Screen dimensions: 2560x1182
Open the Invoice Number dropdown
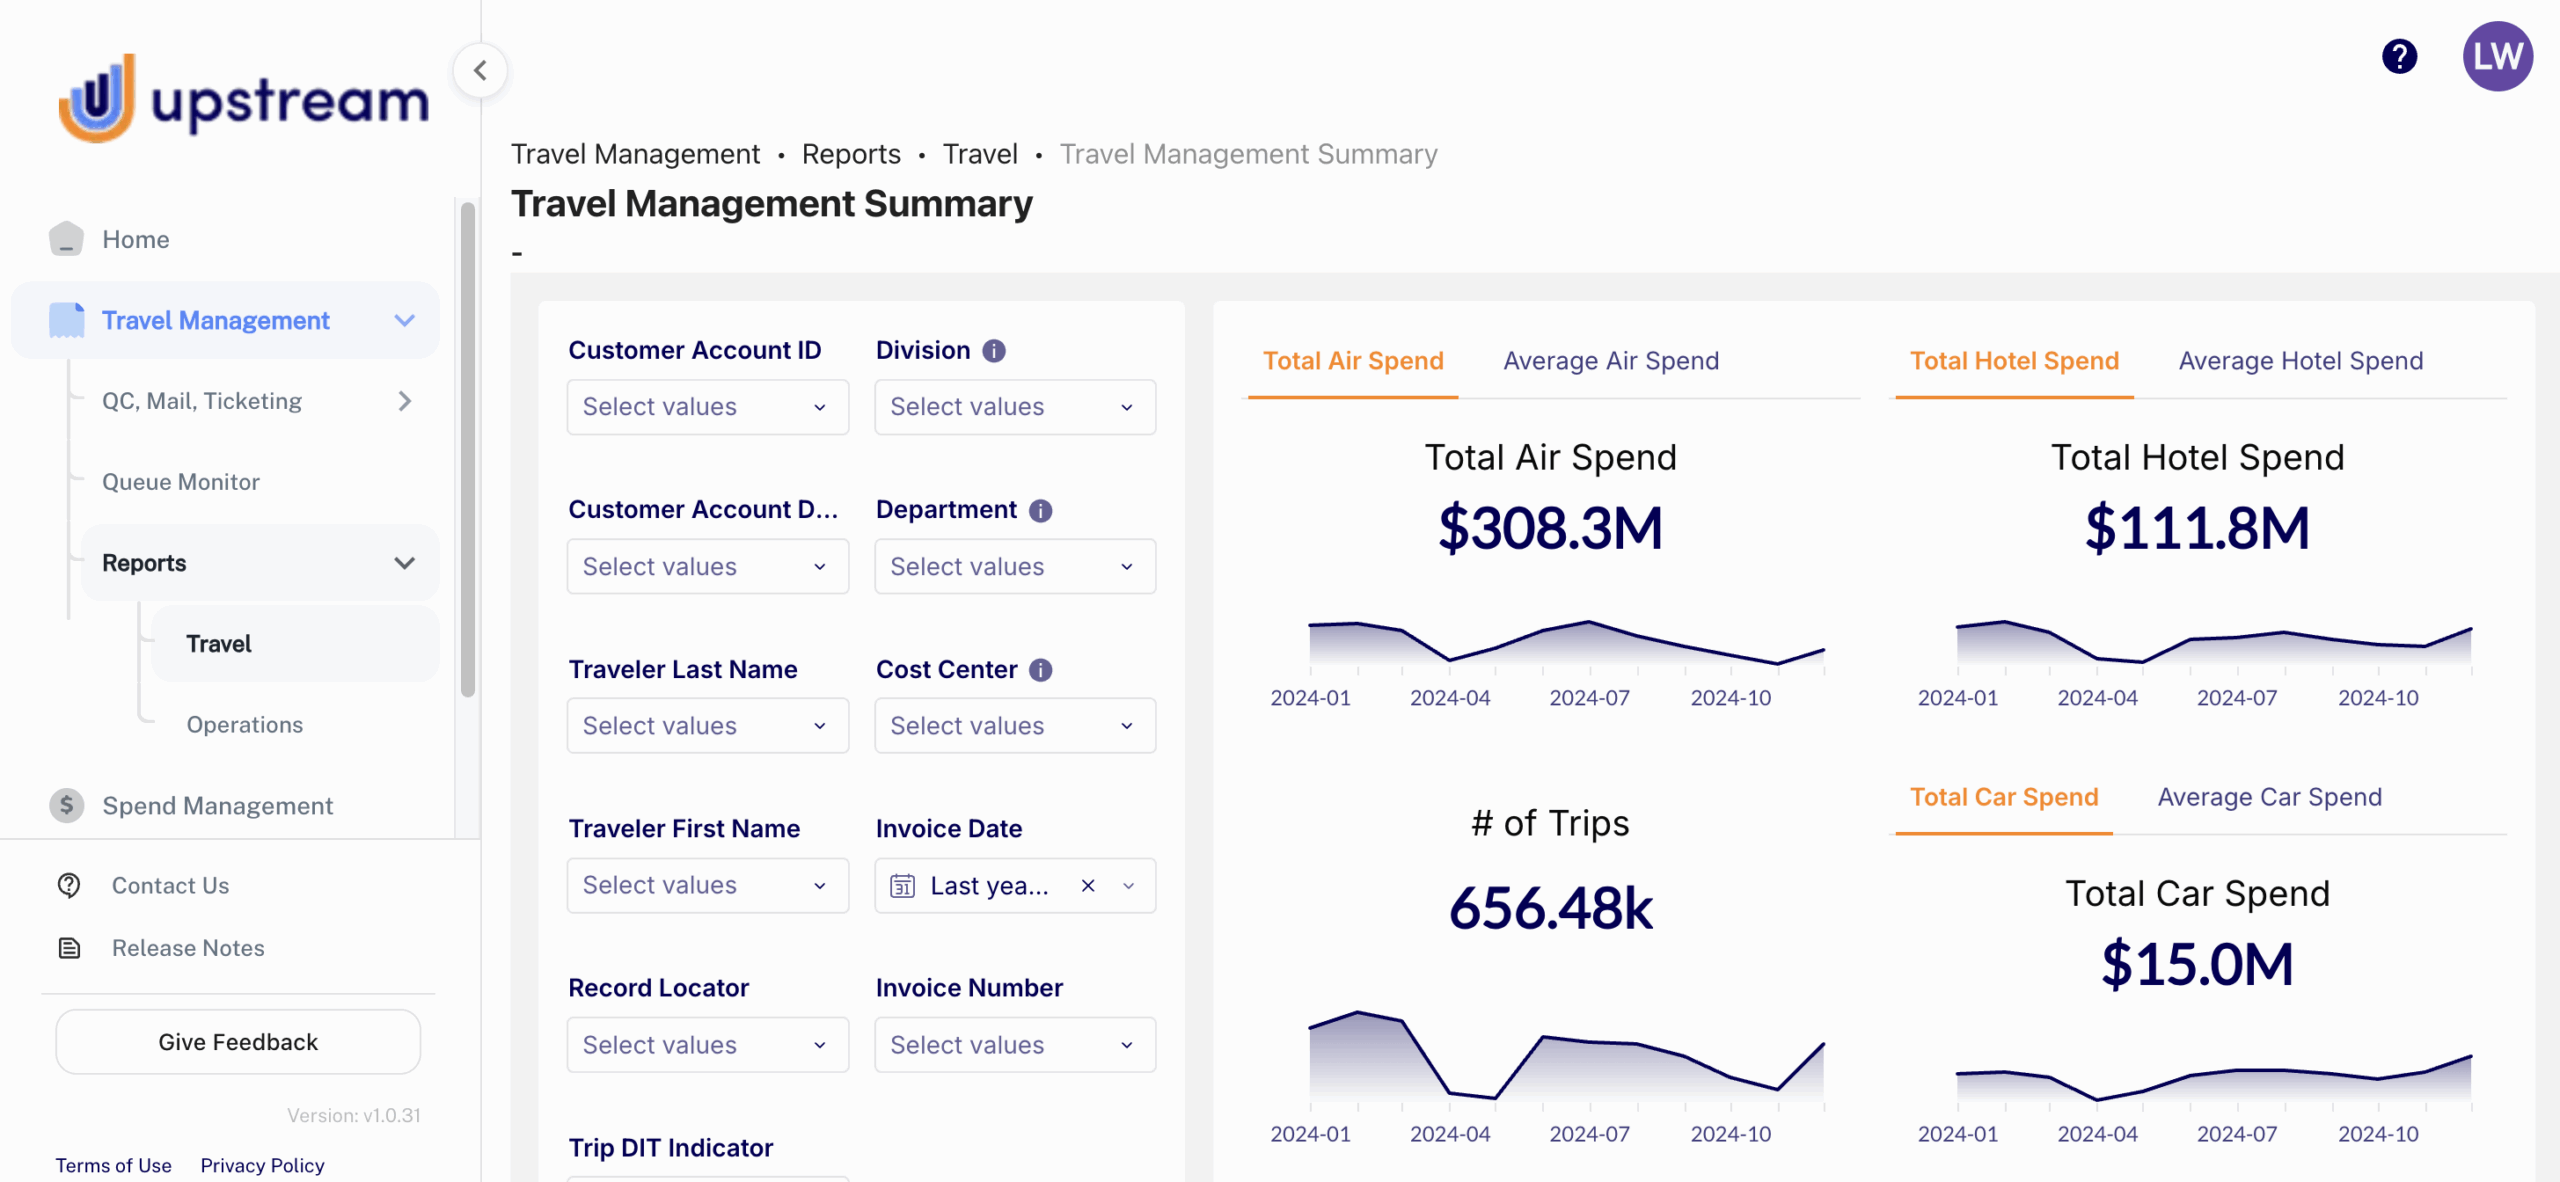tap(1014, 1045)
